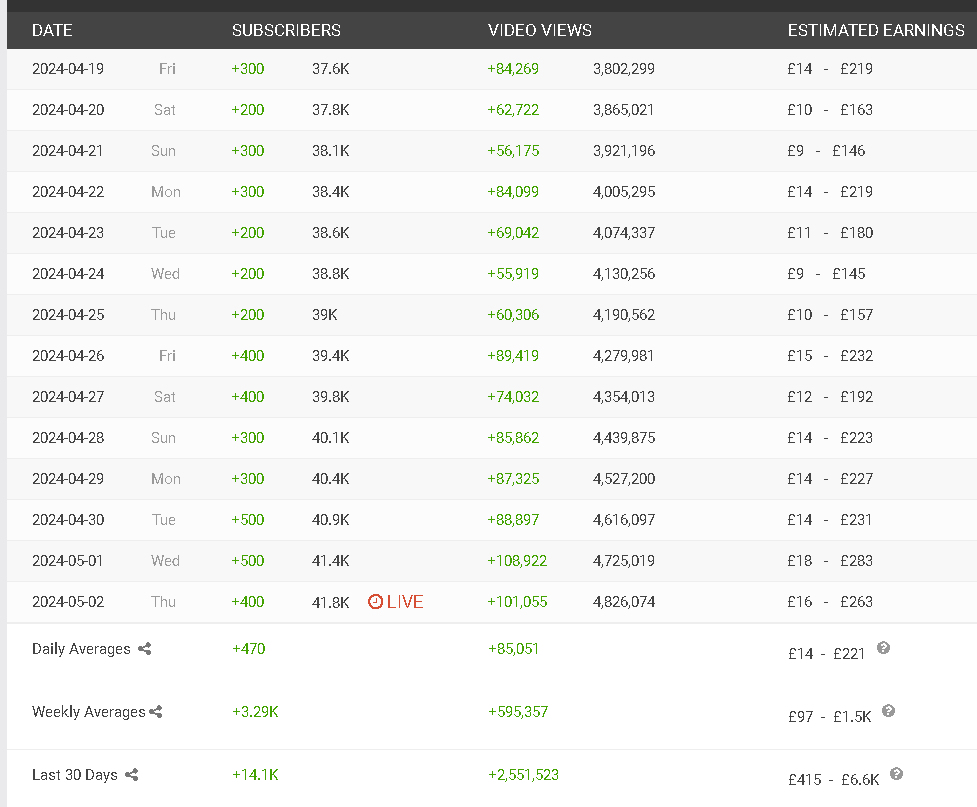The height and width of the screenshot is (807, 977).
Task: Click the +200 subscriber gain on 2024-04-23
Action: point(248,233)
